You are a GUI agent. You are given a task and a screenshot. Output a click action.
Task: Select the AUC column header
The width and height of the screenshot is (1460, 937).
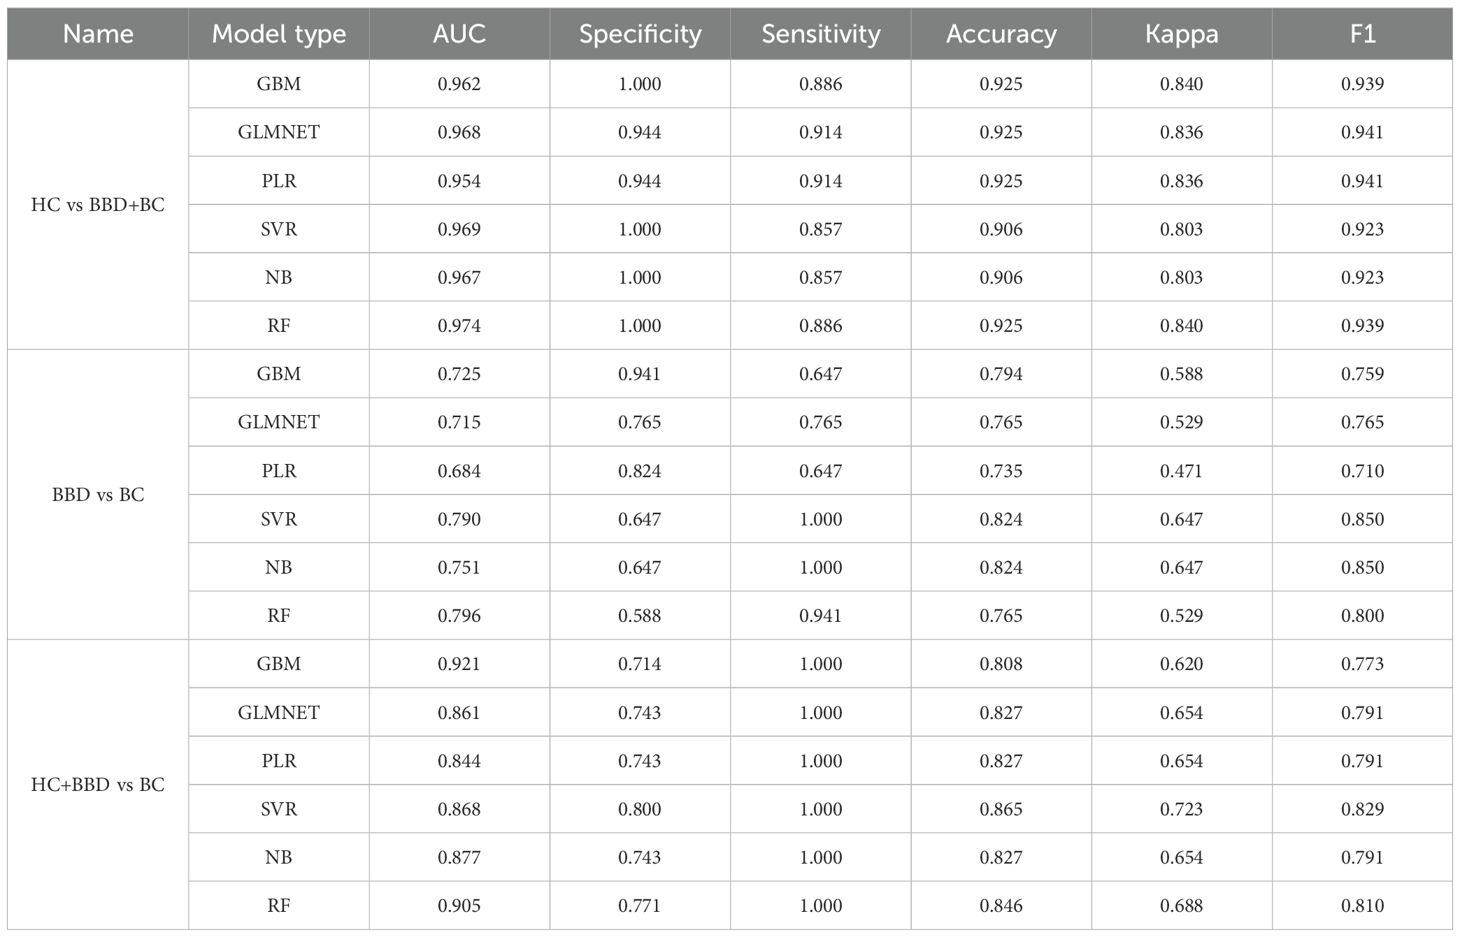tap(459, 34)
